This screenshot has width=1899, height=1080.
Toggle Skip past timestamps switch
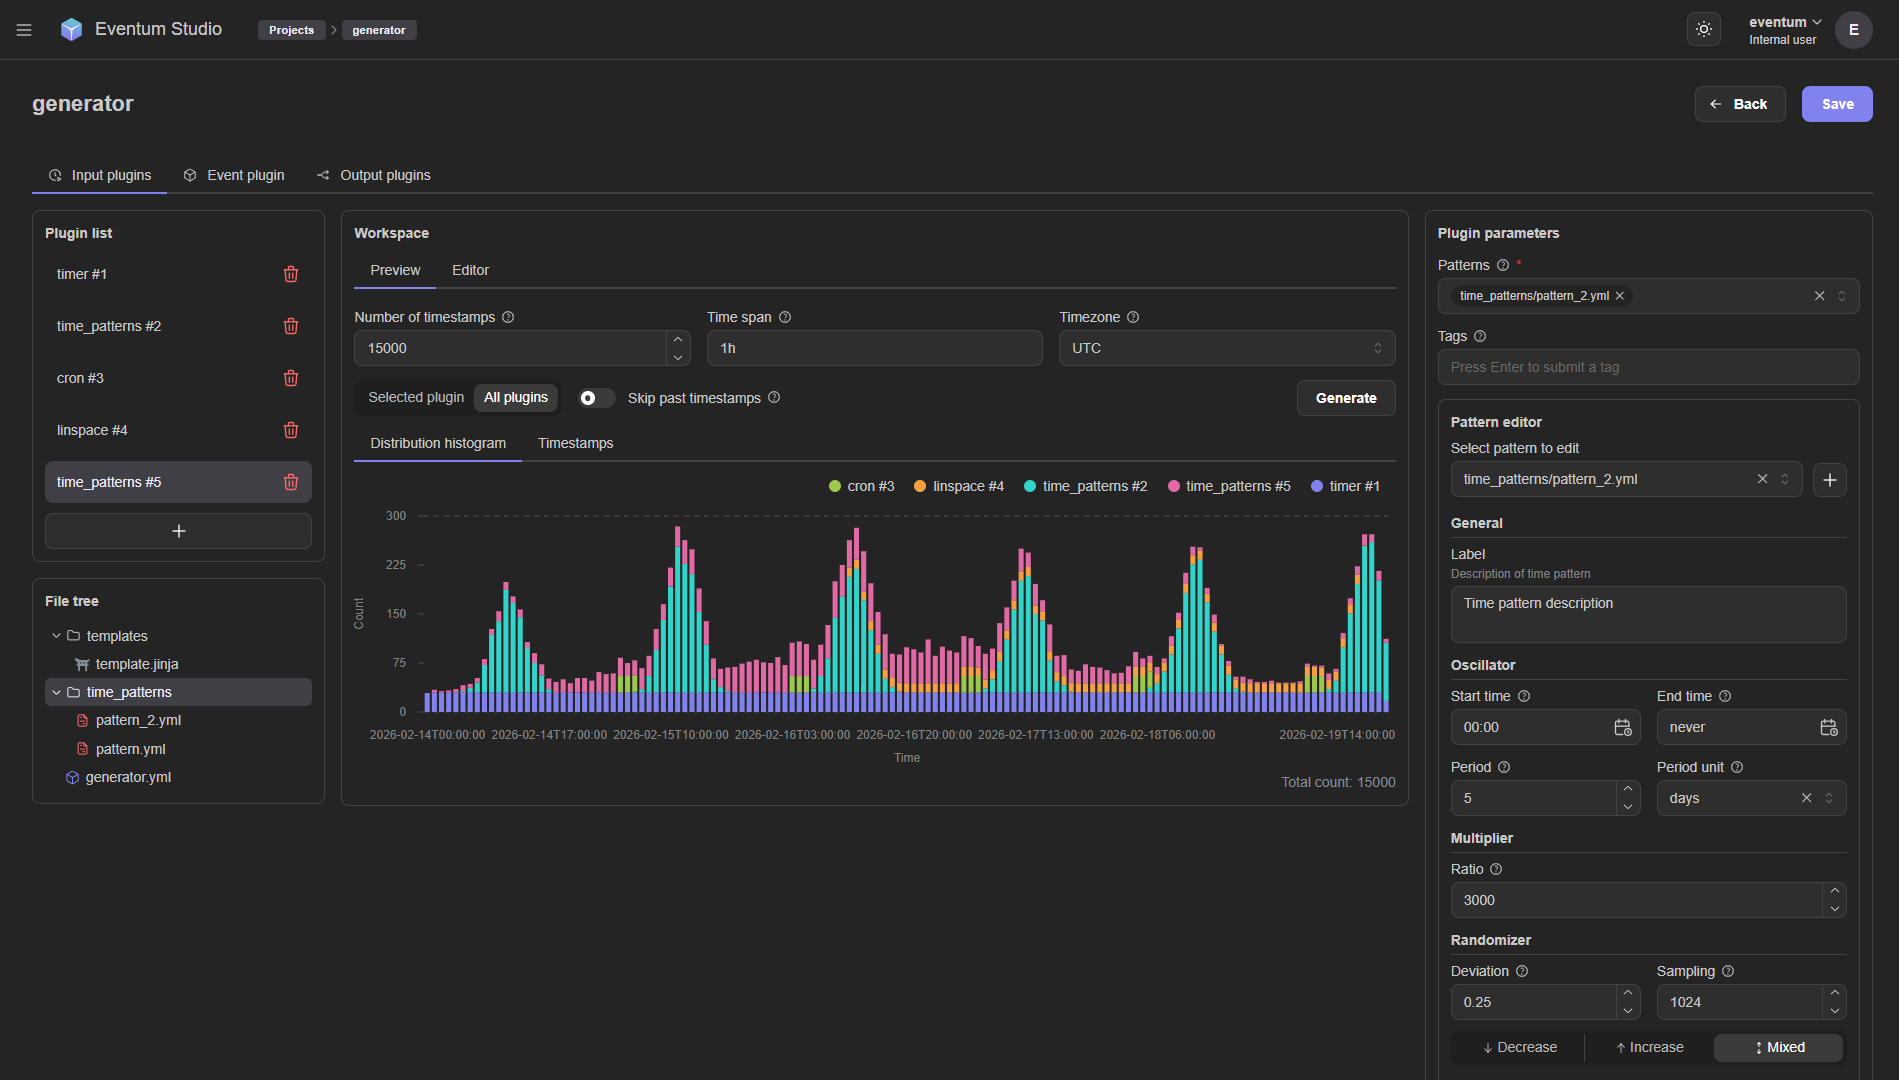[596, 398]
